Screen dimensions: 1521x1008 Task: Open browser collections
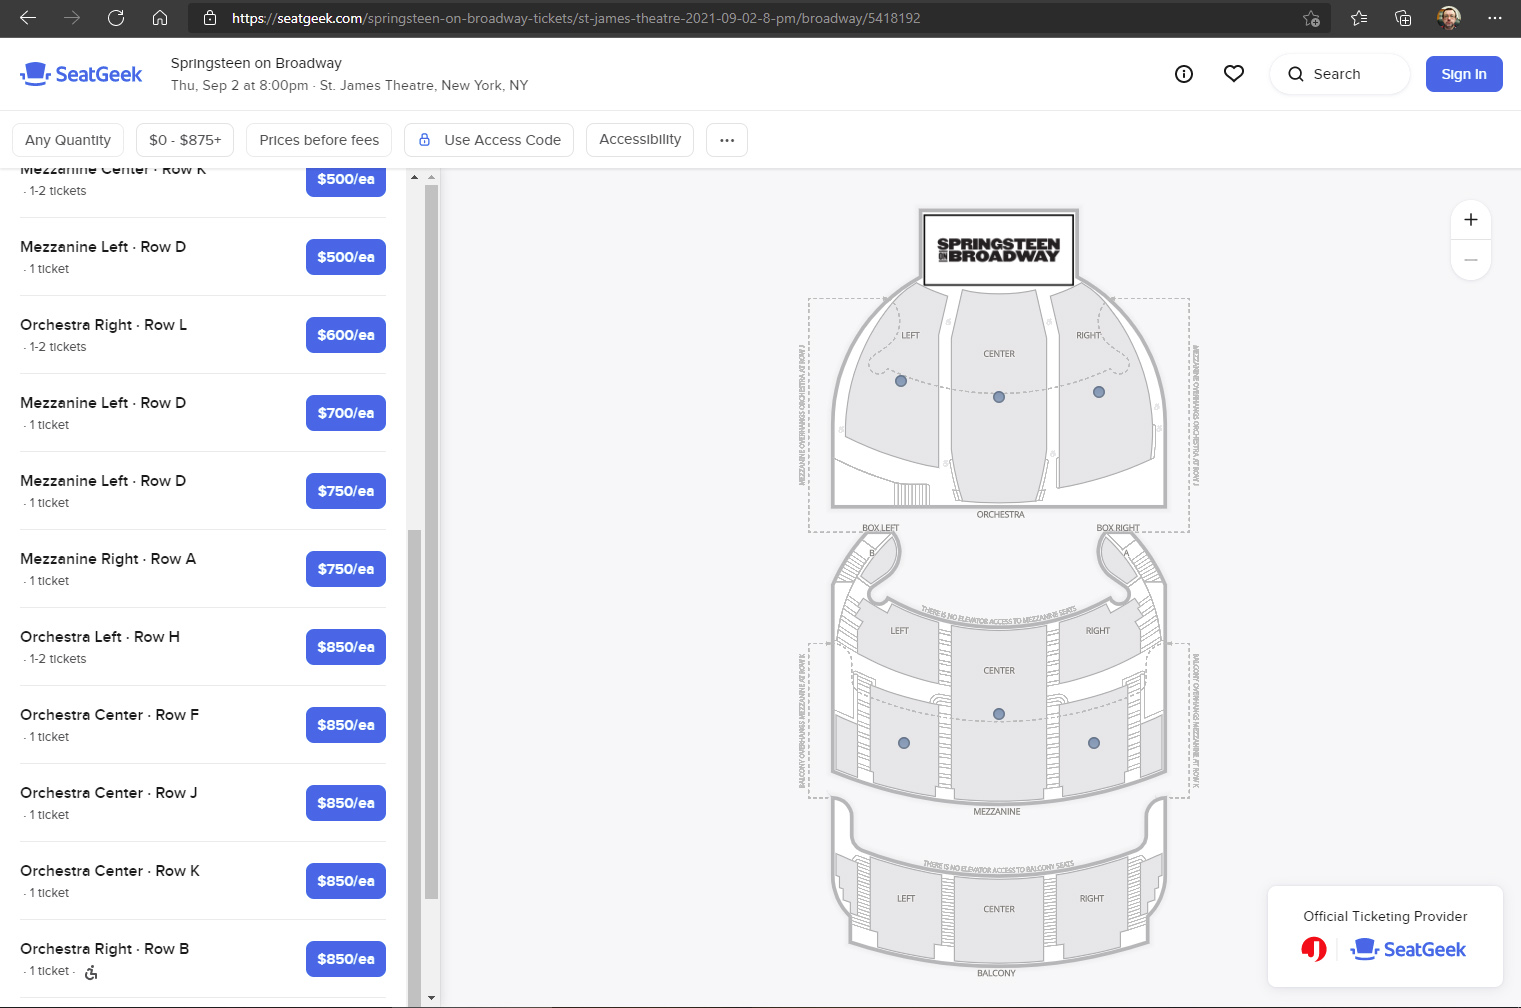[x=1403, y=18]
